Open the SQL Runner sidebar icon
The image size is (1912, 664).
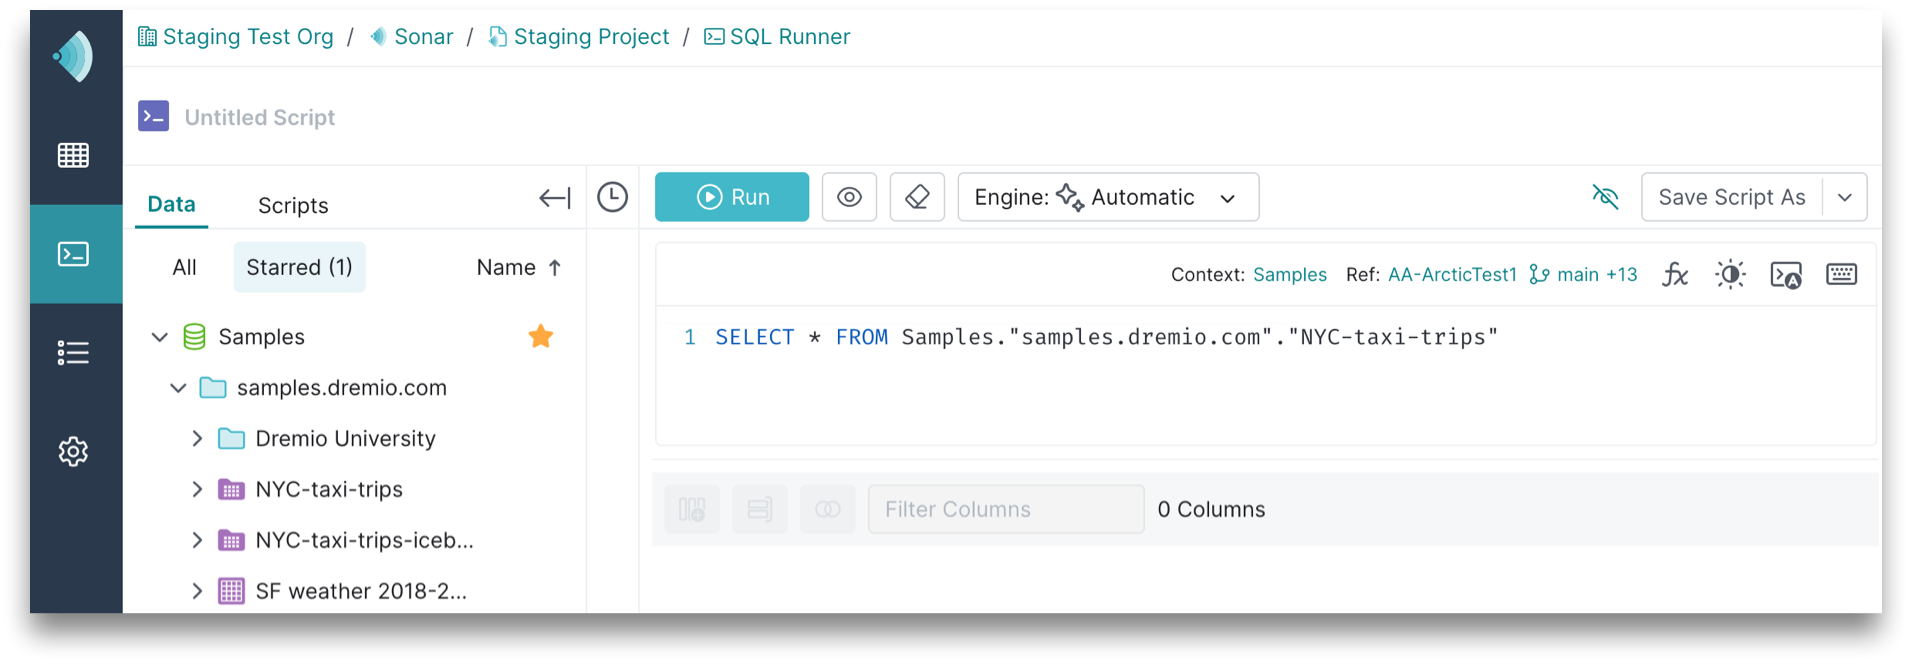[x=73, y=254]
